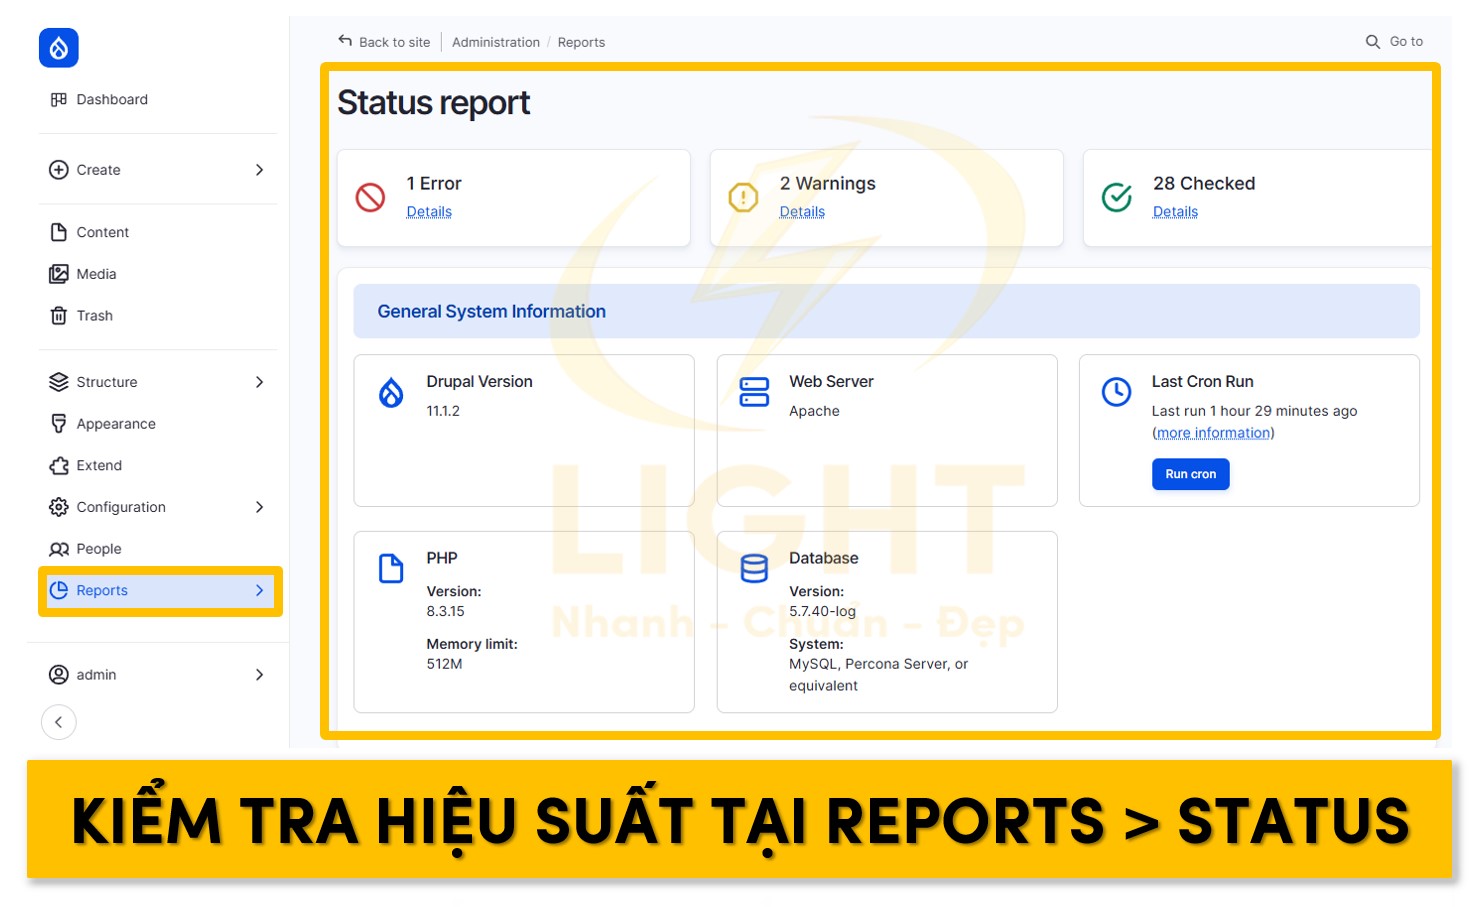Click the Apache web server value
This screenshot has height=907, width=1470.
tap(814, 411)
